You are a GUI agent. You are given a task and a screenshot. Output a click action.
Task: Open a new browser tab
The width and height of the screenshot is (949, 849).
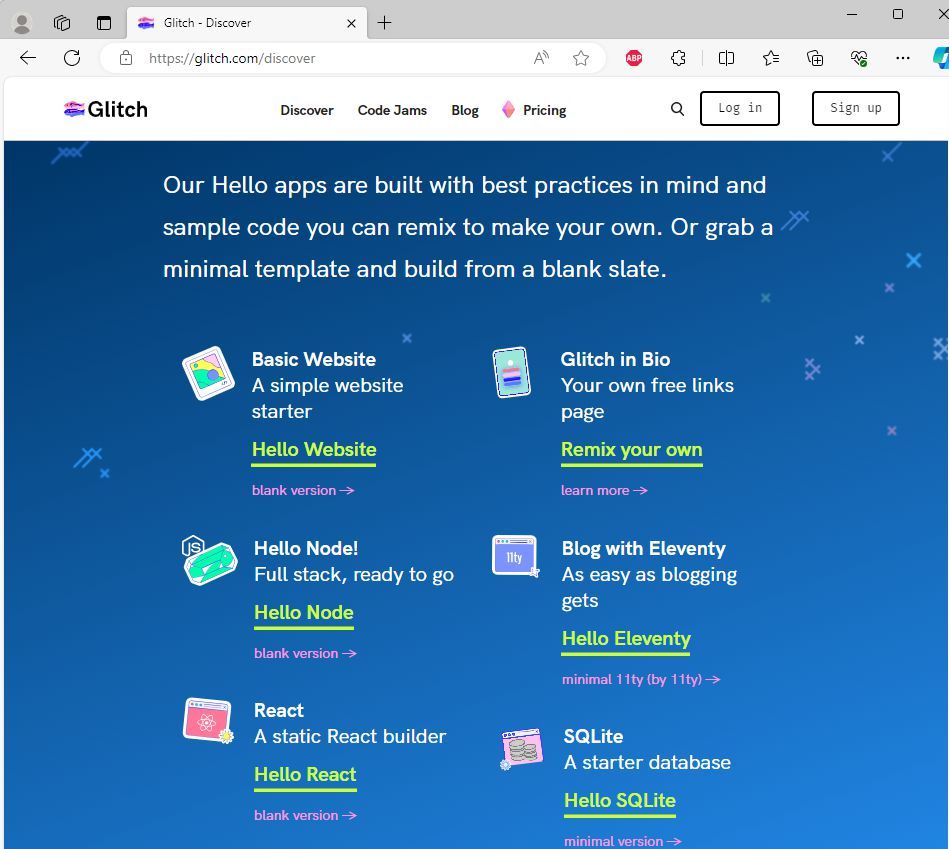click(x=385, y=22)
